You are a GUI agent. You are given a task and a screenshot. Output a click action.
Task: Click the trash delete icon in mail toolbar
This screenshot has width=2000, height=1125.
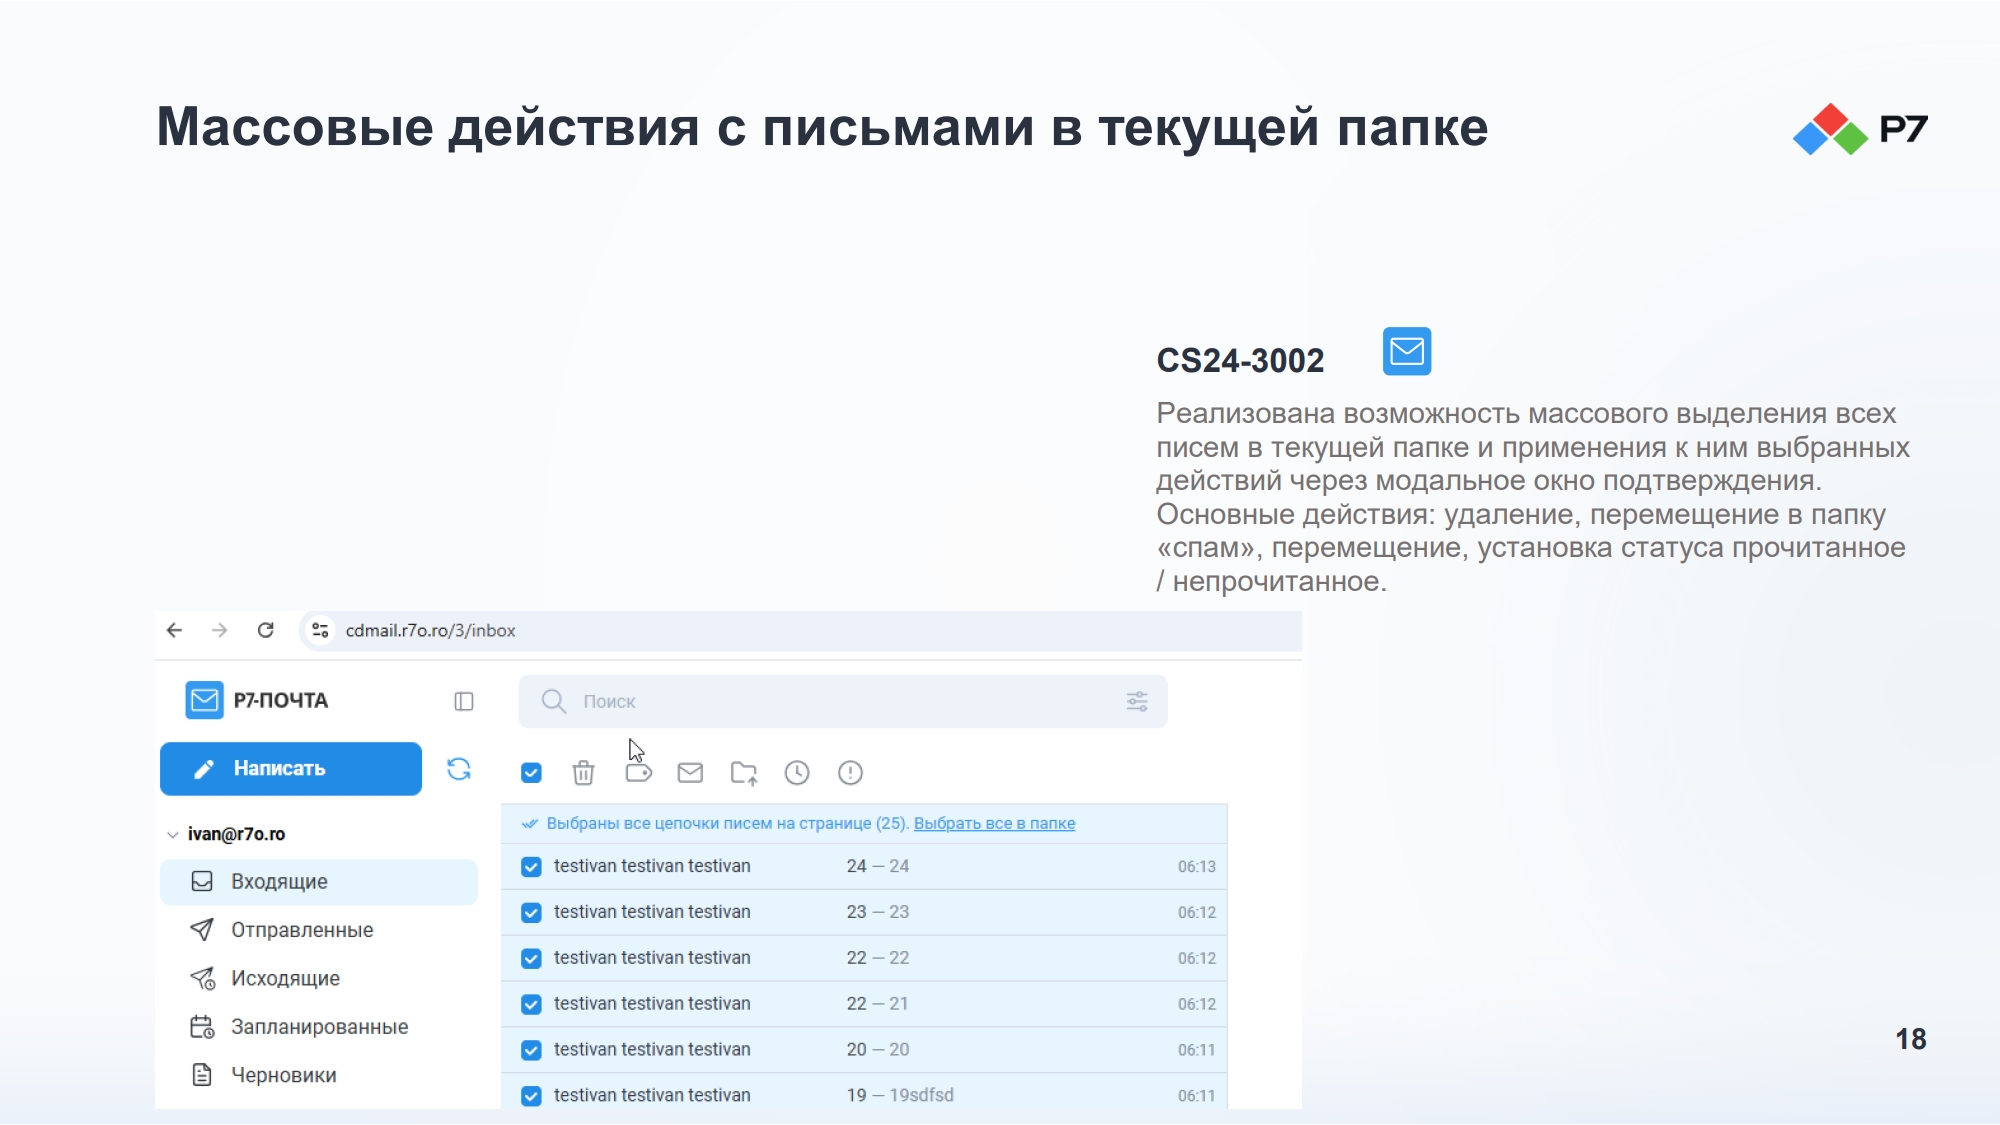[583, 773]
